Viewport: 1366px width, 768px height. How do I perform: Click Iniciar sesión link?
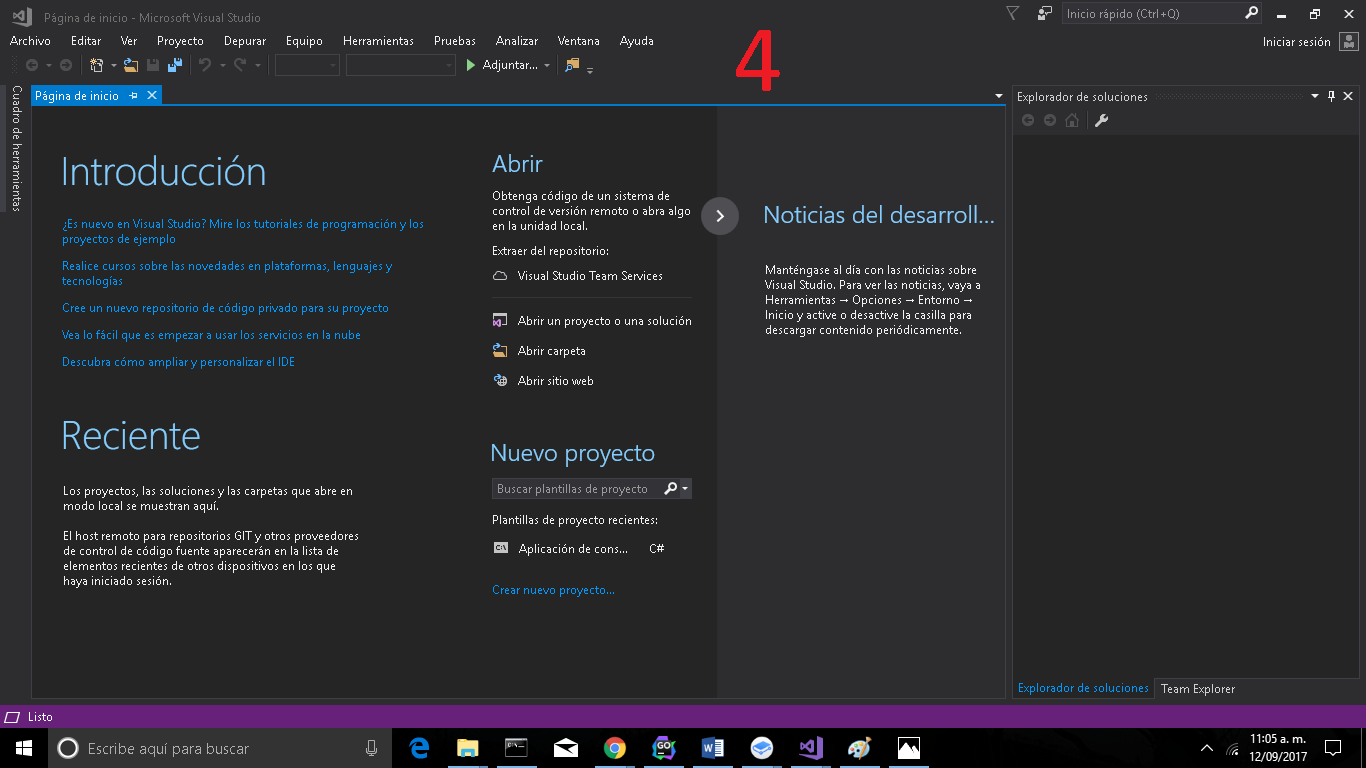click(1297, 42)
